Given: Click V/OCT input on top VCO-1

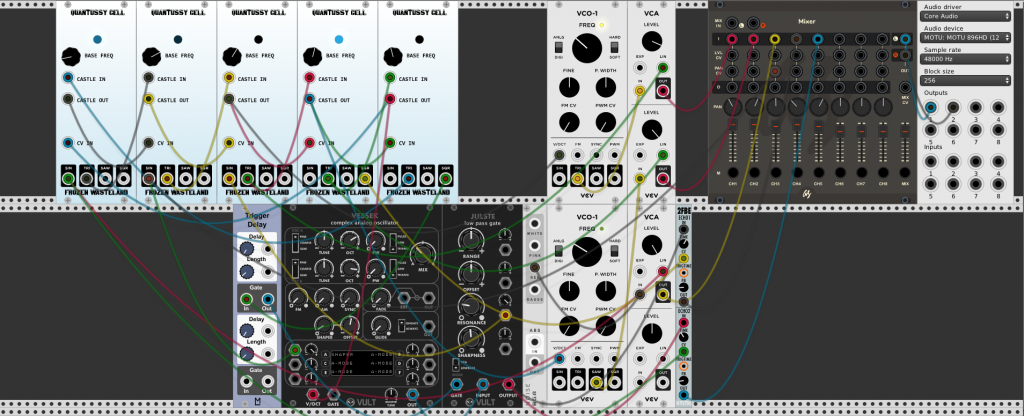Looking at the screenshot, I should [559, 155].
